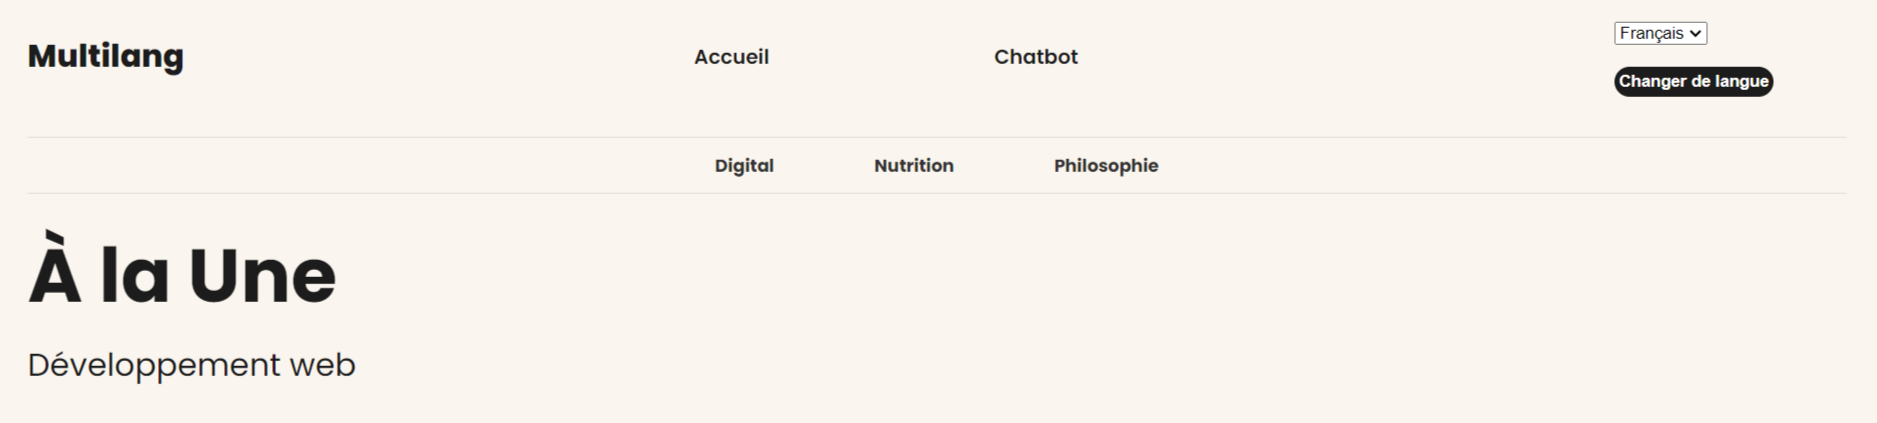Image resolution: width=1877 pixels, height=423 pixels.
Task: Return home via the Multilang brand name
Action: tap(105, 56)
